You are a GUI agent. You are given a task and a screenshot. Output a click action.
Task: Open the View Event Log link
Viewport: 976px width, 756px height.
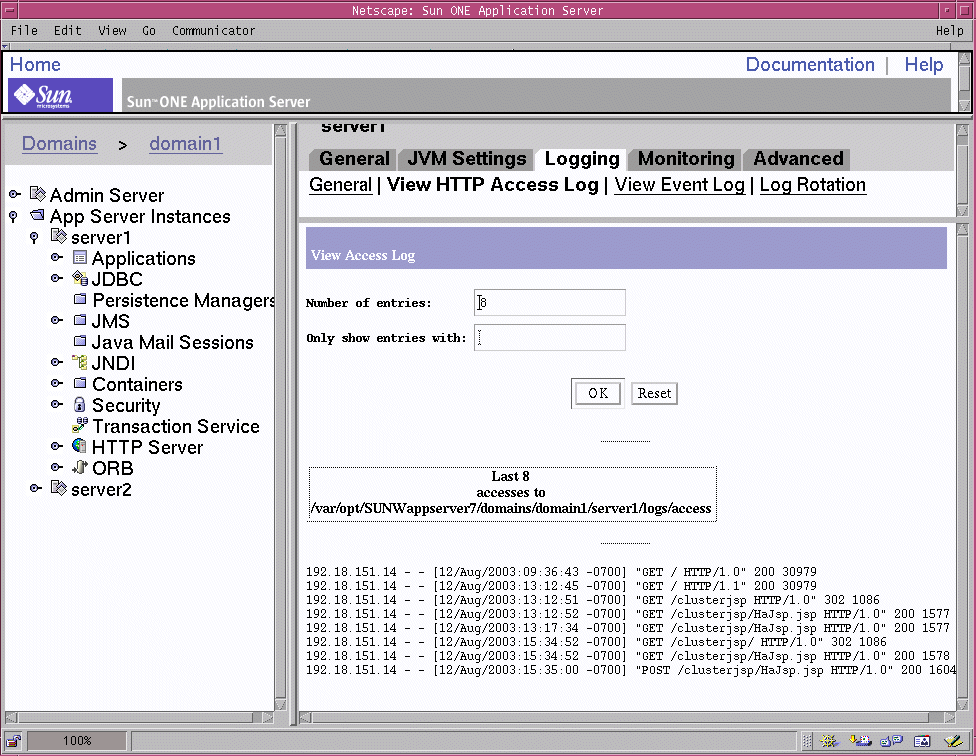(x=679, y=185)
